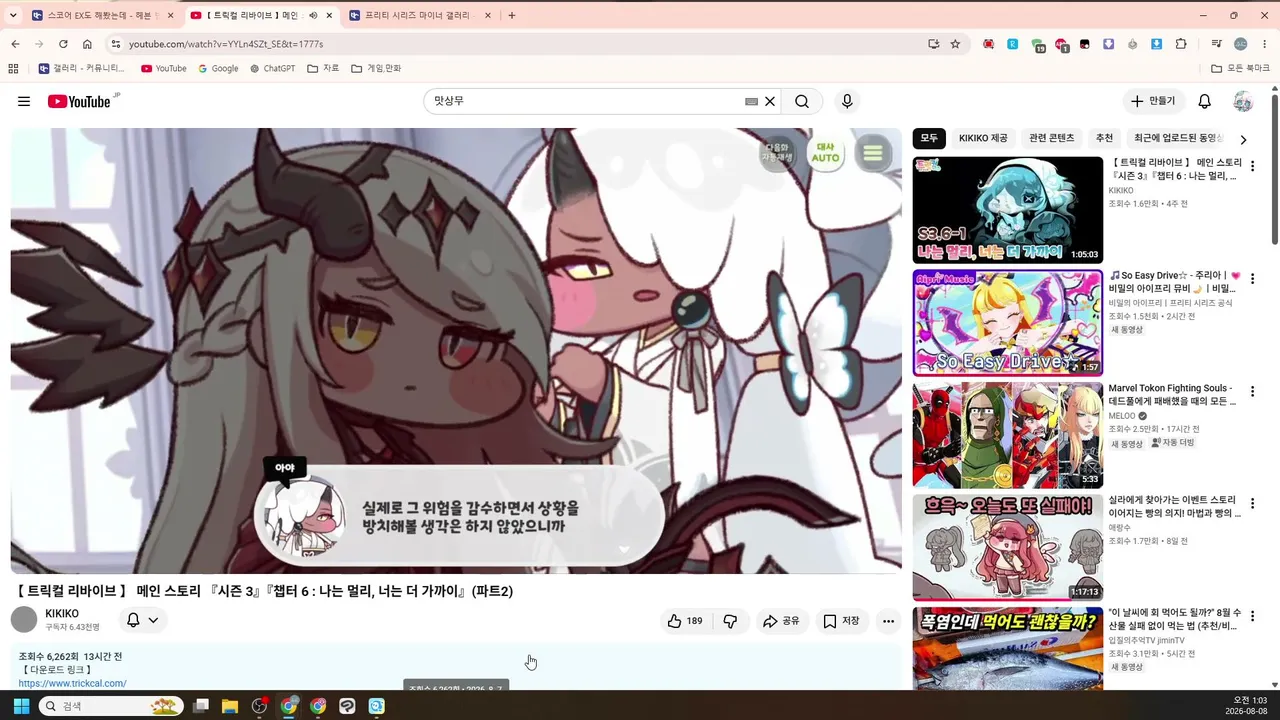Bookmark this page with the star icon
The height and width of the screenshot is (720, 1280).
pos(955,44)
